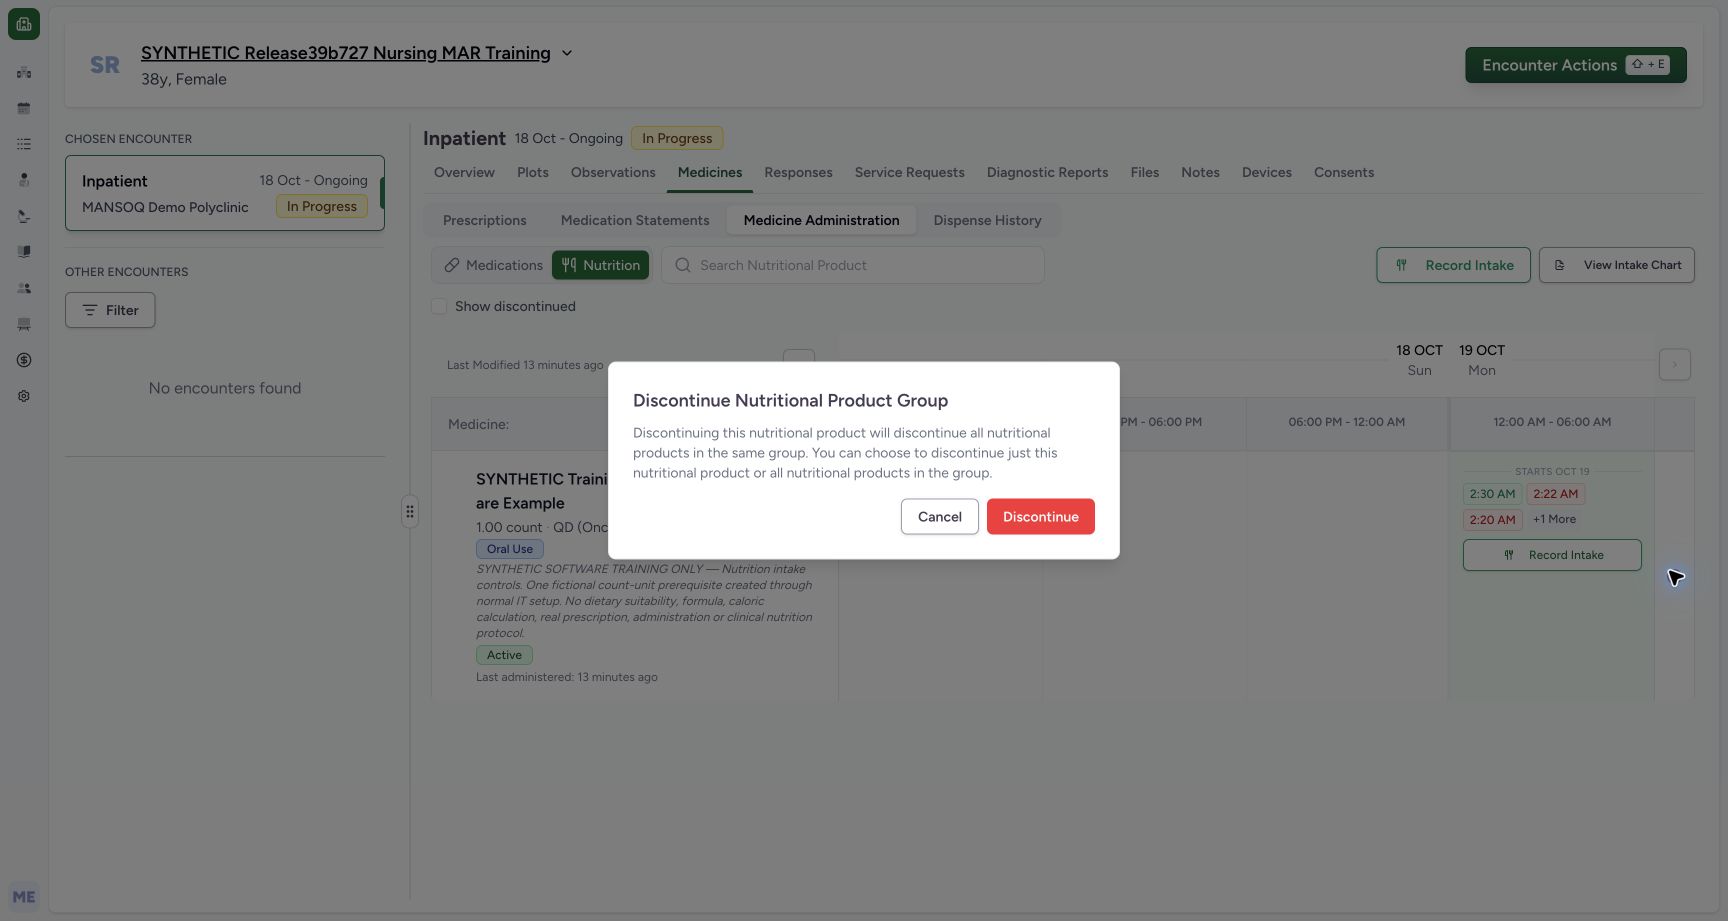Image resolution: width=1728 pixels, height=921 pixels.
Task: Click Record Intake in the Oct 19 column
Action: point(1552,555)
